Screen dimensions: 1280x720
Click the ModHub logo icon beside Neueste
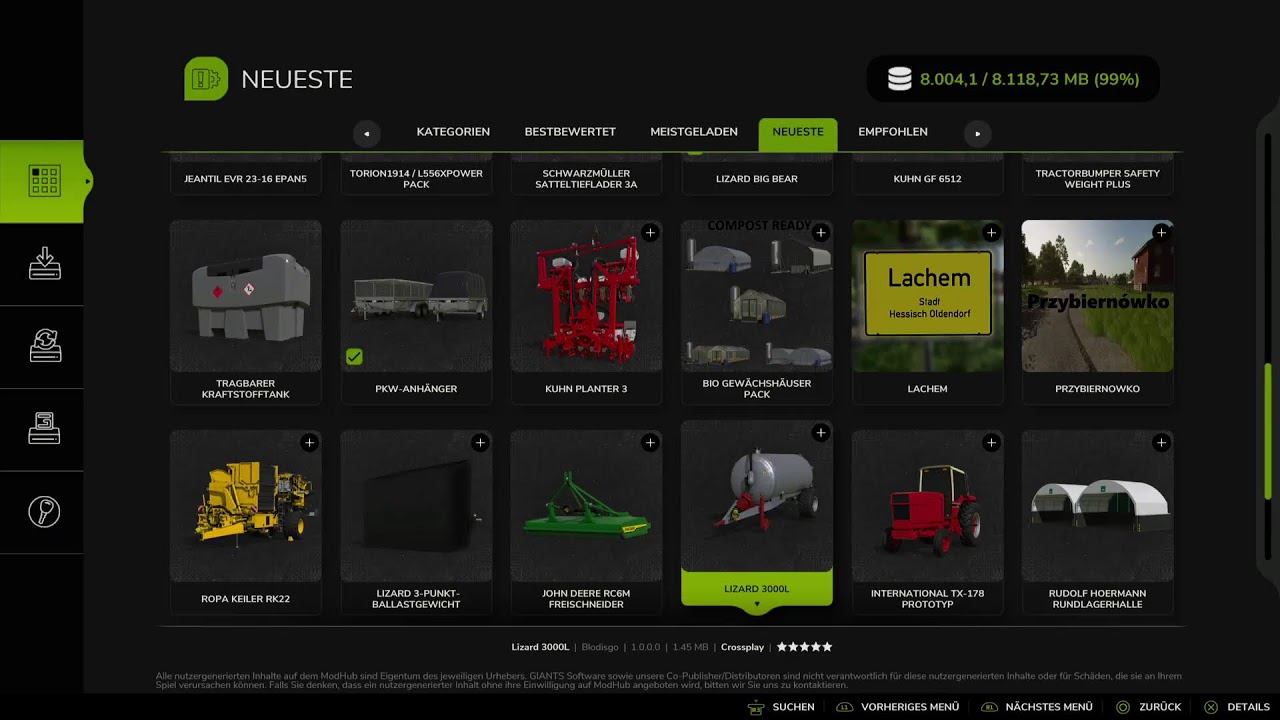coord(206,79)
